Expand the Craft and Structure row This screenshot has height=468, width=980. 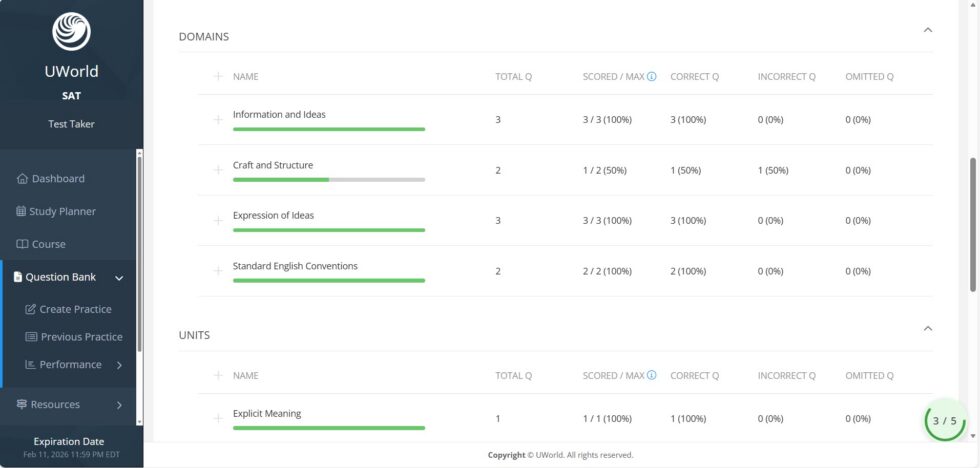pyautogui.click(x=218, y=170)
